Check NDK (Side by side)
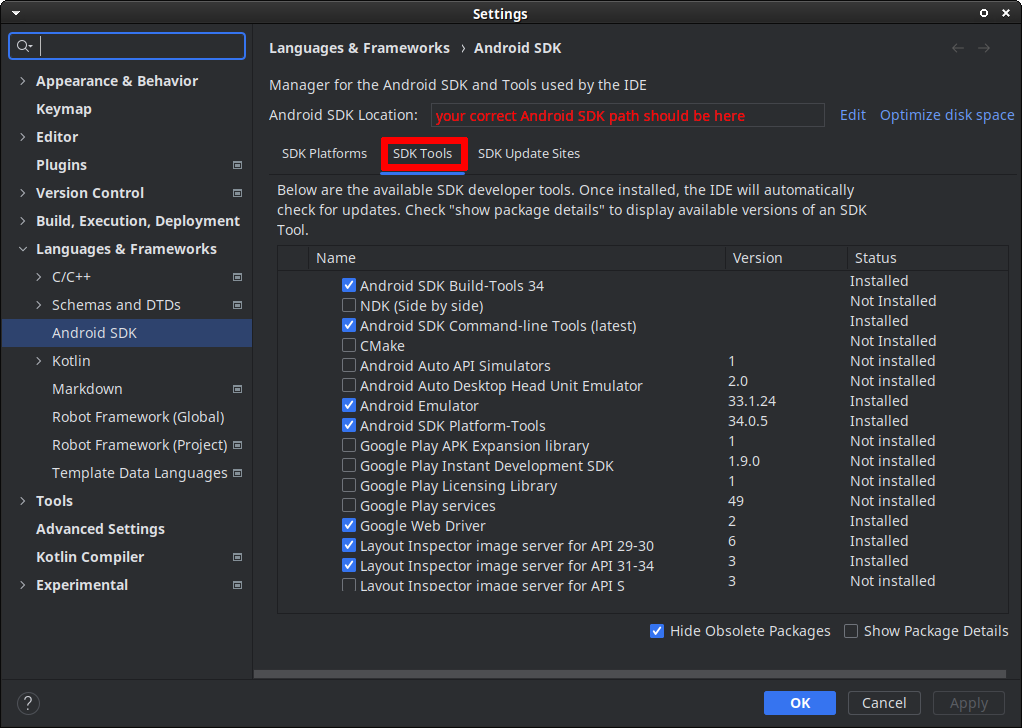The image size is (1022, 728). (x=349, y=305)
